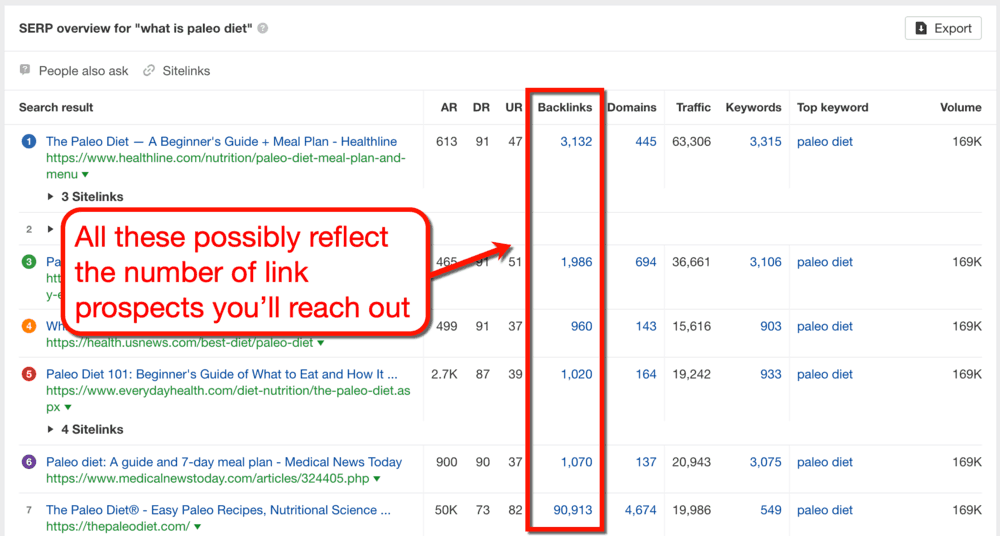Click the red position 5 badge
Viewport: 1000px width, 536px height.
point(29,374)
